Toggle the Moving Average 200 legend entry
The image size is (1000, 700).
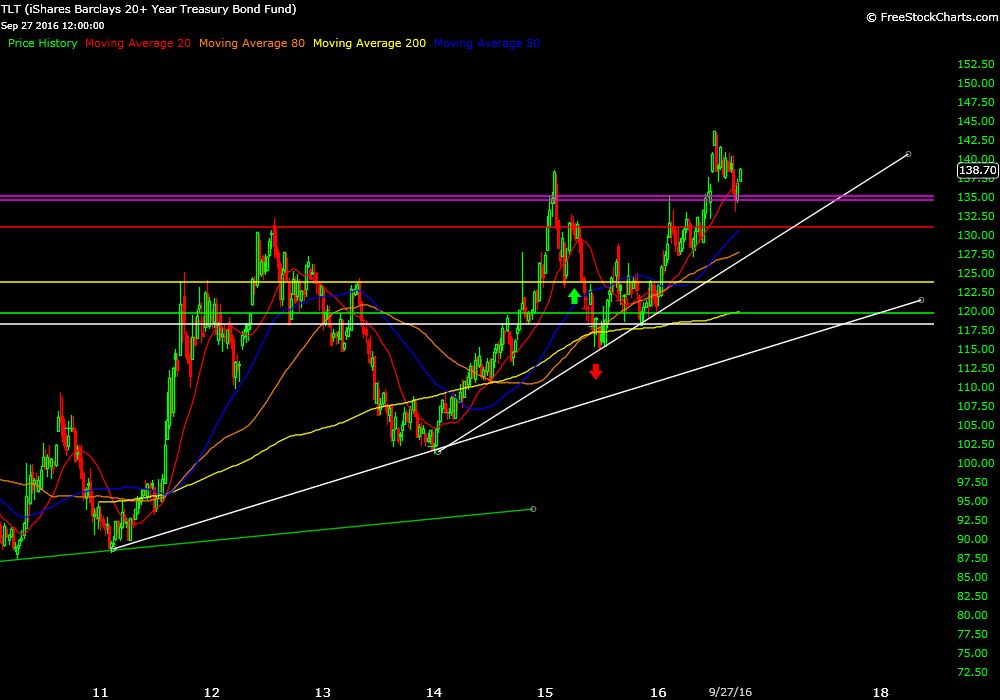[x=369, y=44]
